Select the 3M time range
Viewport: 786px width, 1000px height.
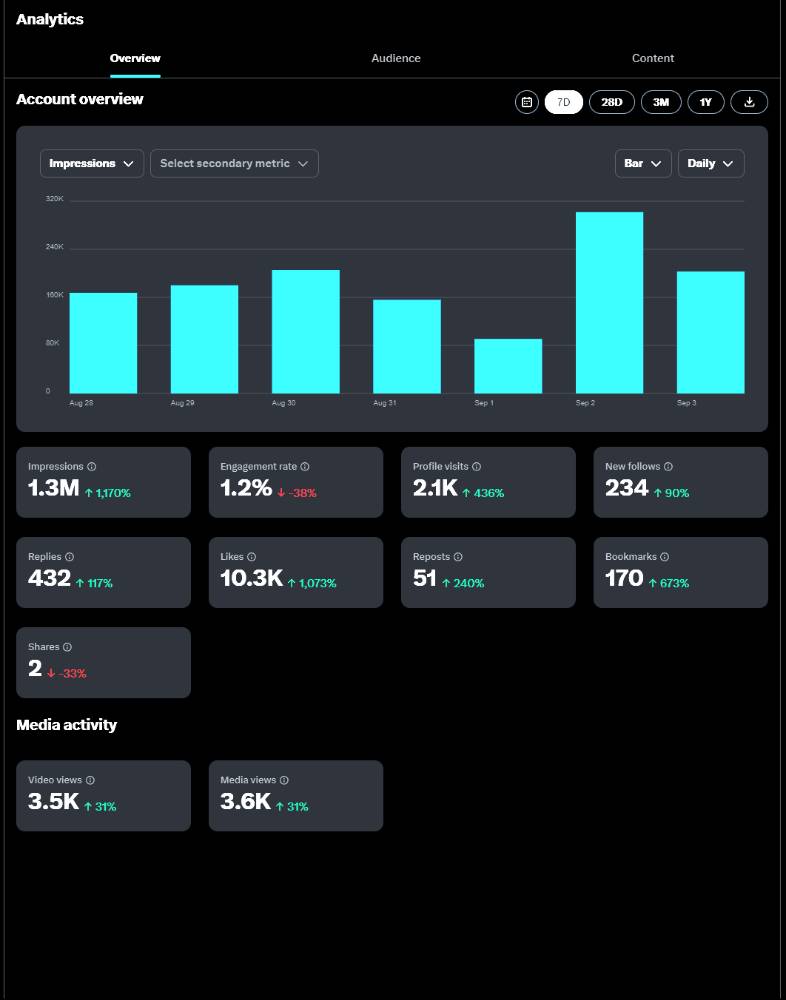(661, 102)
